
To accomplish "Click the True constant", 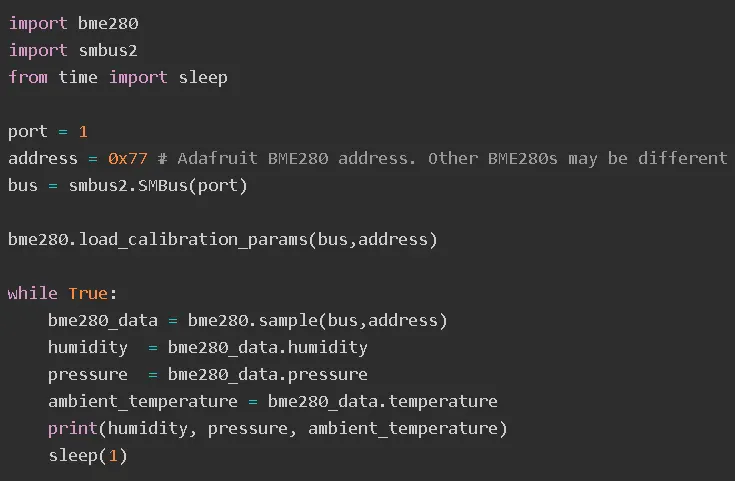I will click(x=88, y=293).
